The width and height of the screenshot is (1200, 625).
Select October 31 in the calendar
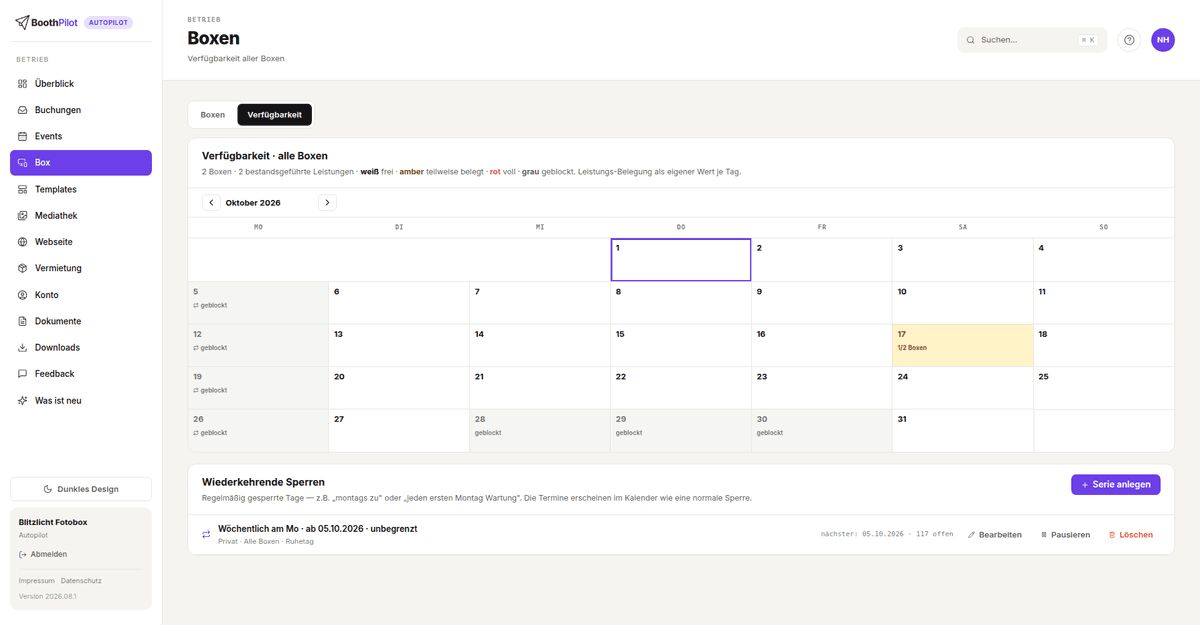coord(963,430)
